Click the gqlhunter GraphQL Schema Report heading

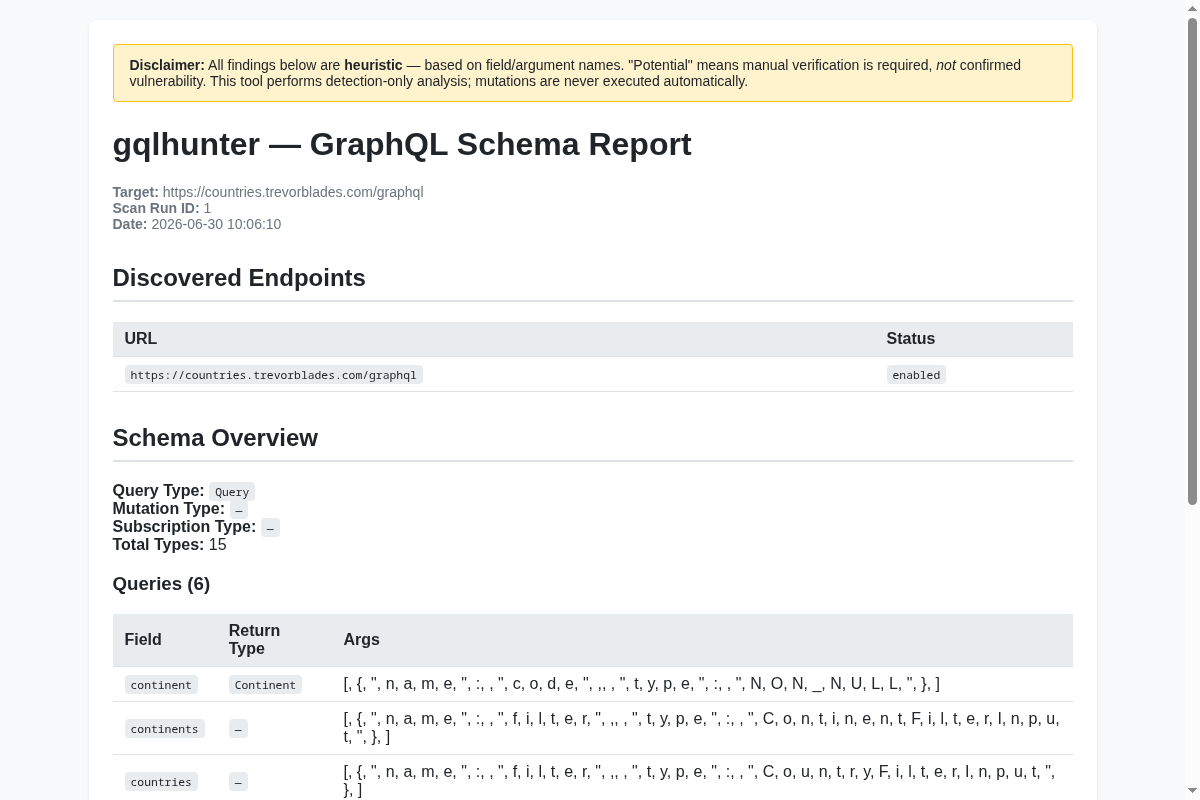[x=402, y=144]
